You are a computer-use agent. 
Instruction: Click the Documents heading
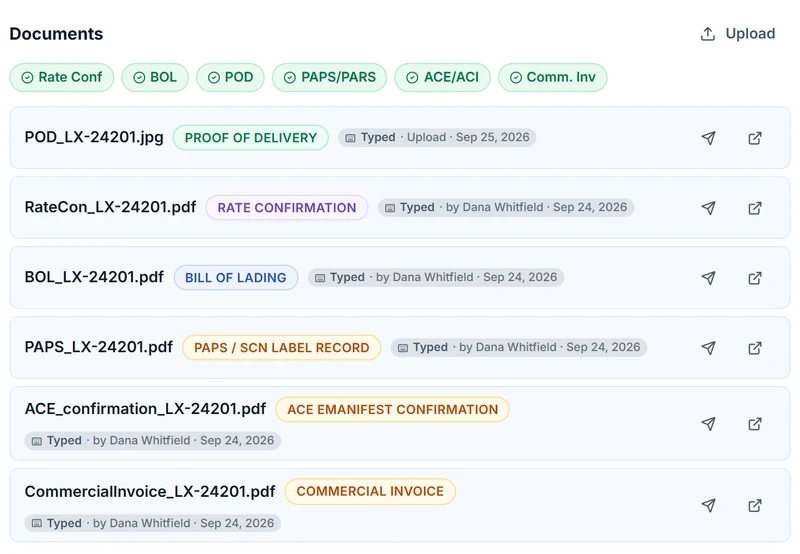pyautogui.click(x=56, y=34)
